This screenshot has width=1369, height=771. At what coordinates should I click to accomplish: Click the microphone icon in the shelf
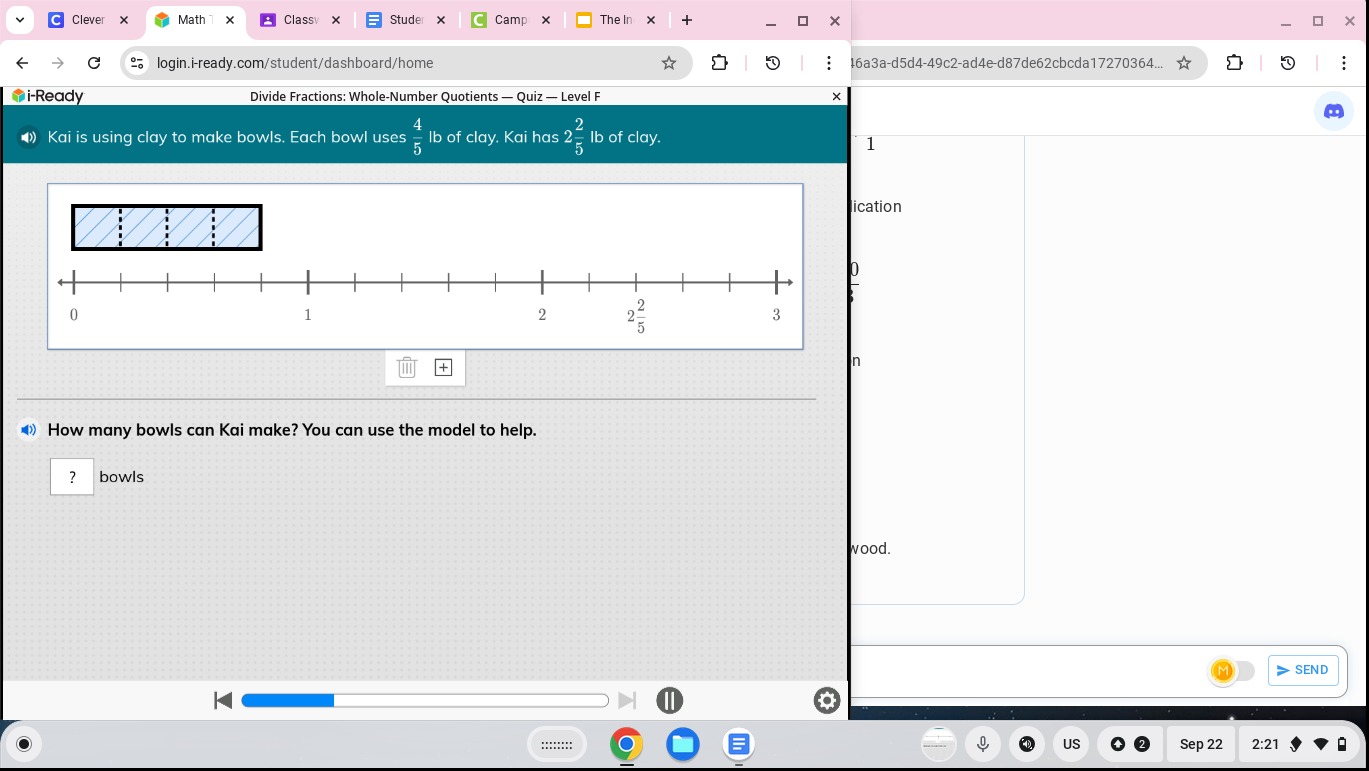coord(983,744)
